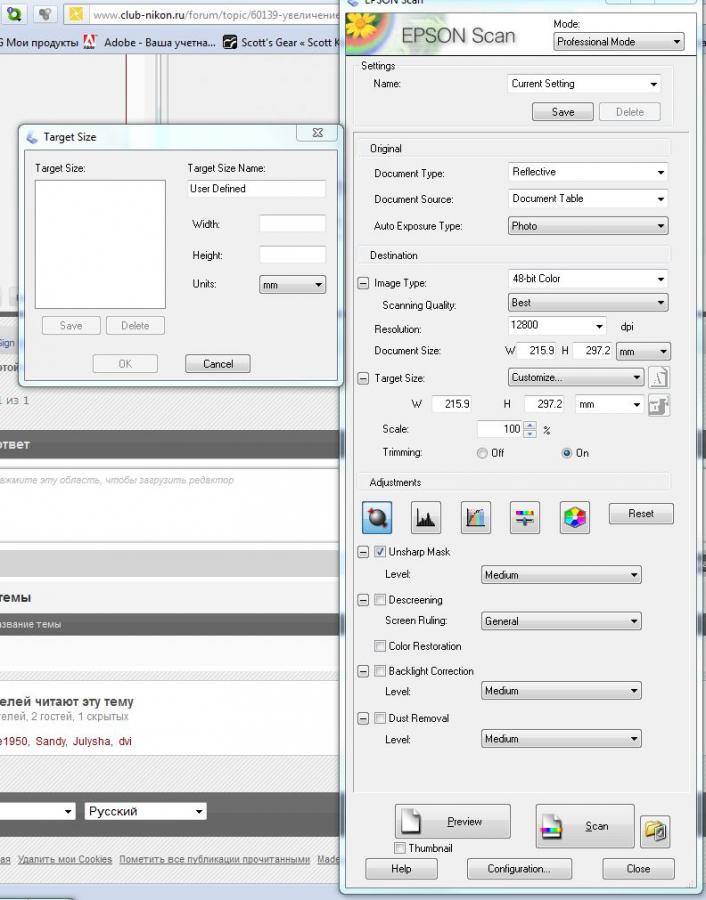
Task: Collapse the Unsharp Mask section
Action: tap(363, 552)
